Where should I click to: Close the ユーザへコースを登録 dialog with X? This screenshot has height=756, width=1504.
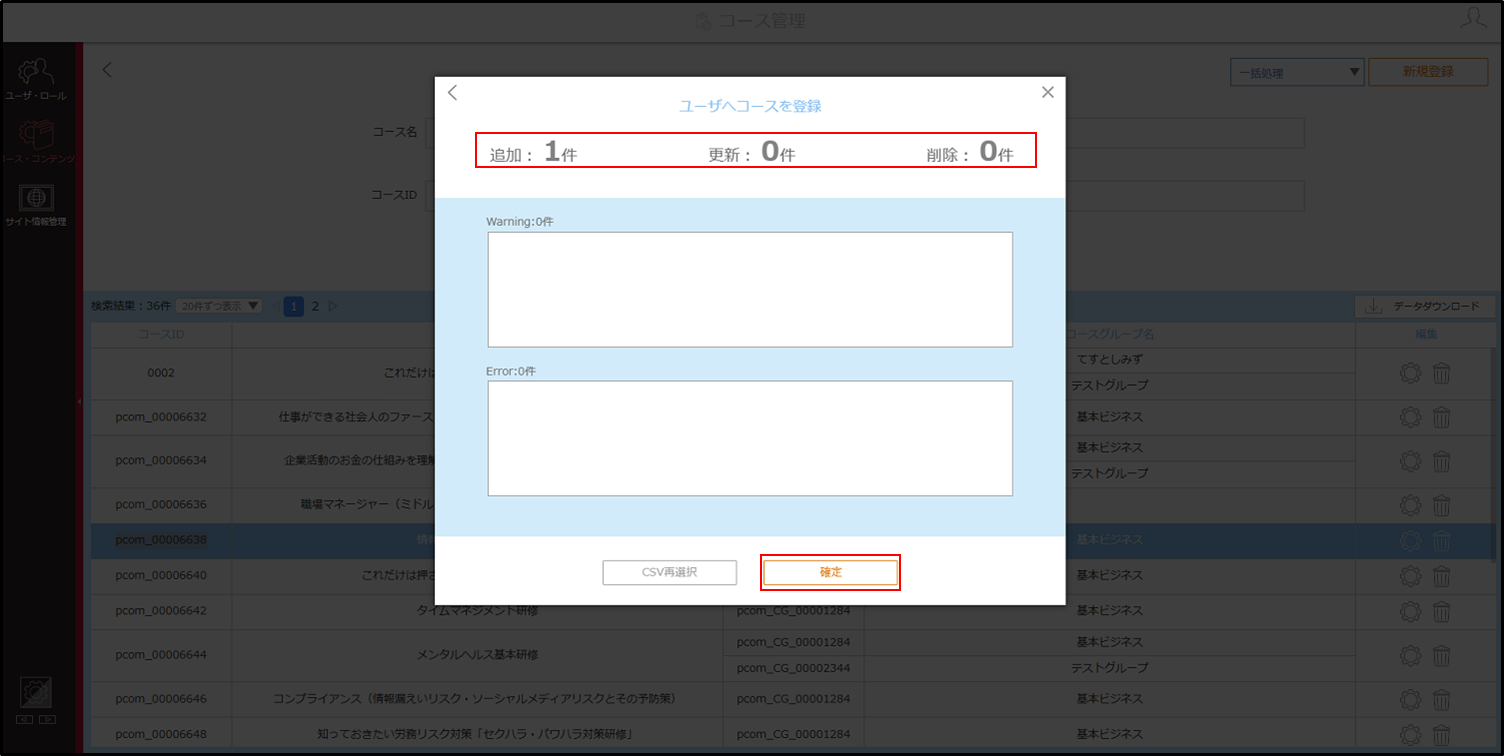click(1048, 92)
